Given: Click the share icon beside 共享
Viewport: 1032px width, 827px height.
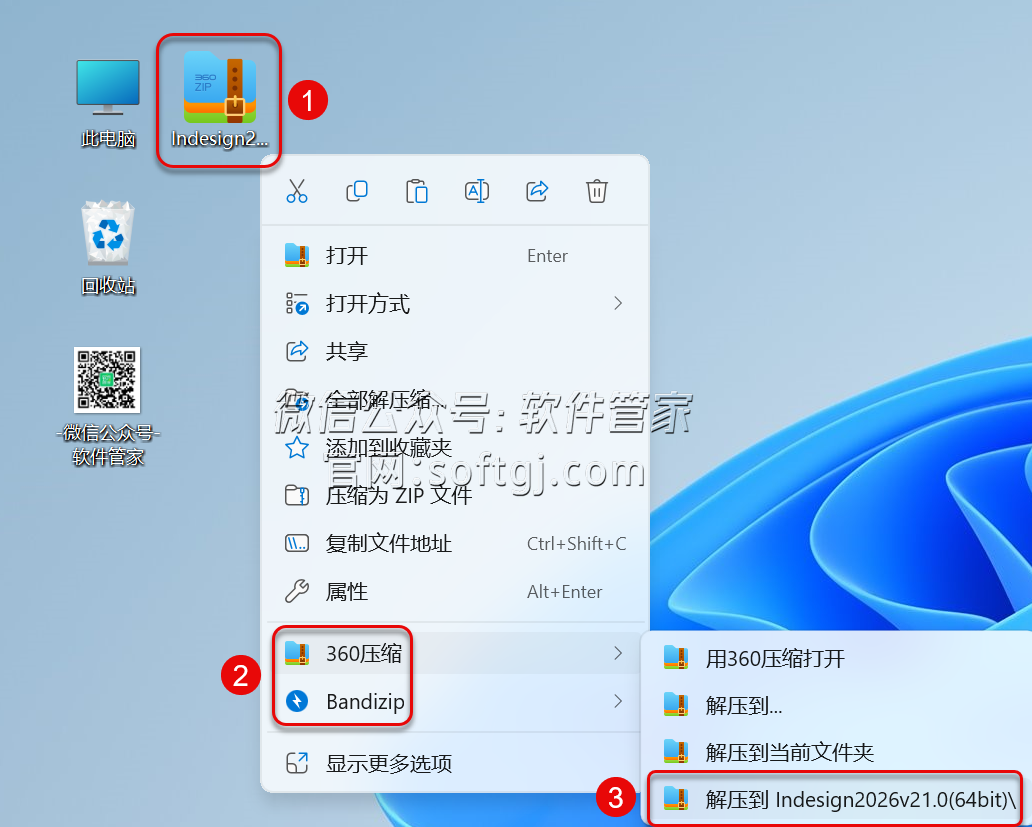Looking at the screenshot, I should pos(297,351).
